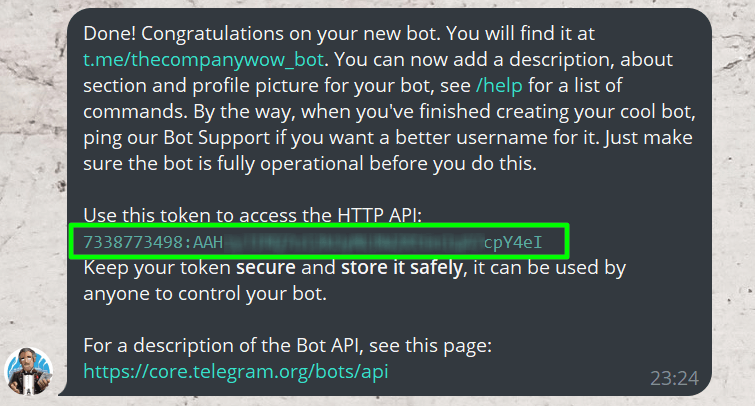
Task: Click the "Bot Support" words in the message
Action: [x=216, y=138]
